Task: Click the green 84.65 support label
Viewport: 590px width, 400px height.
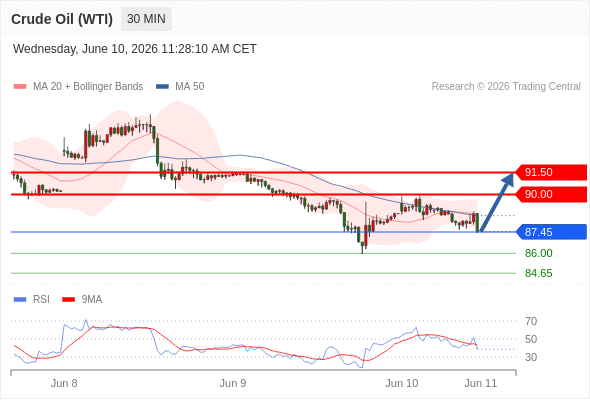Action: 538,273
